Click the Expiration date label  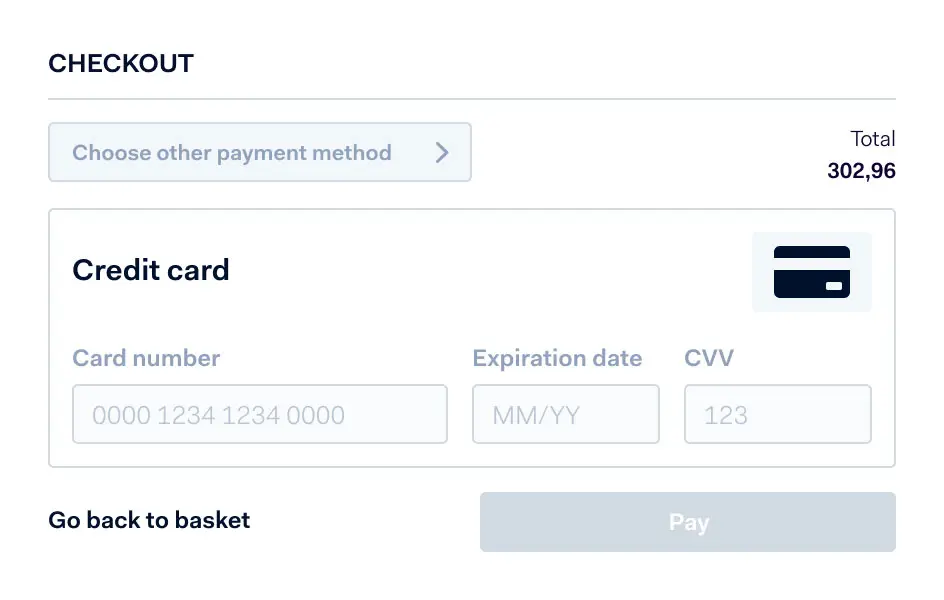[x=557, y=358]
